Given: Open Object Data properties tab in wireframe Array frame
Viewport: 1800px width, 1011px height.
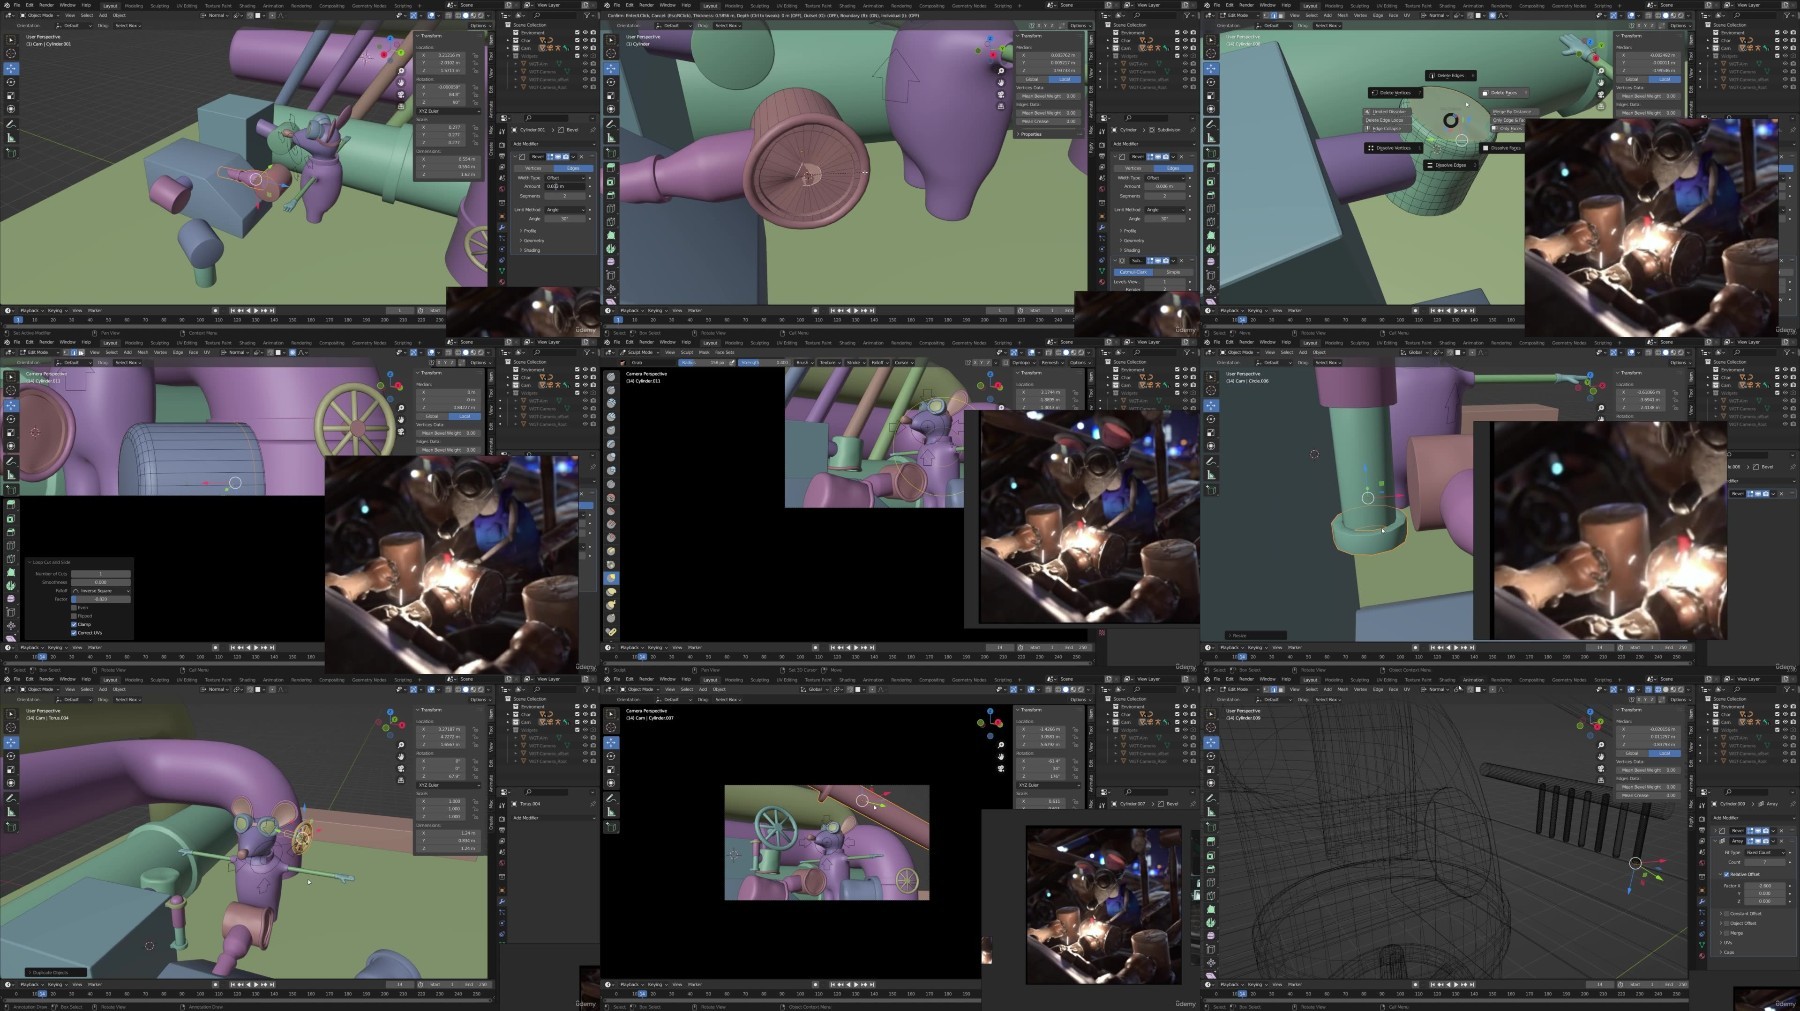Looking at the screenshot, I should 1702,944.
